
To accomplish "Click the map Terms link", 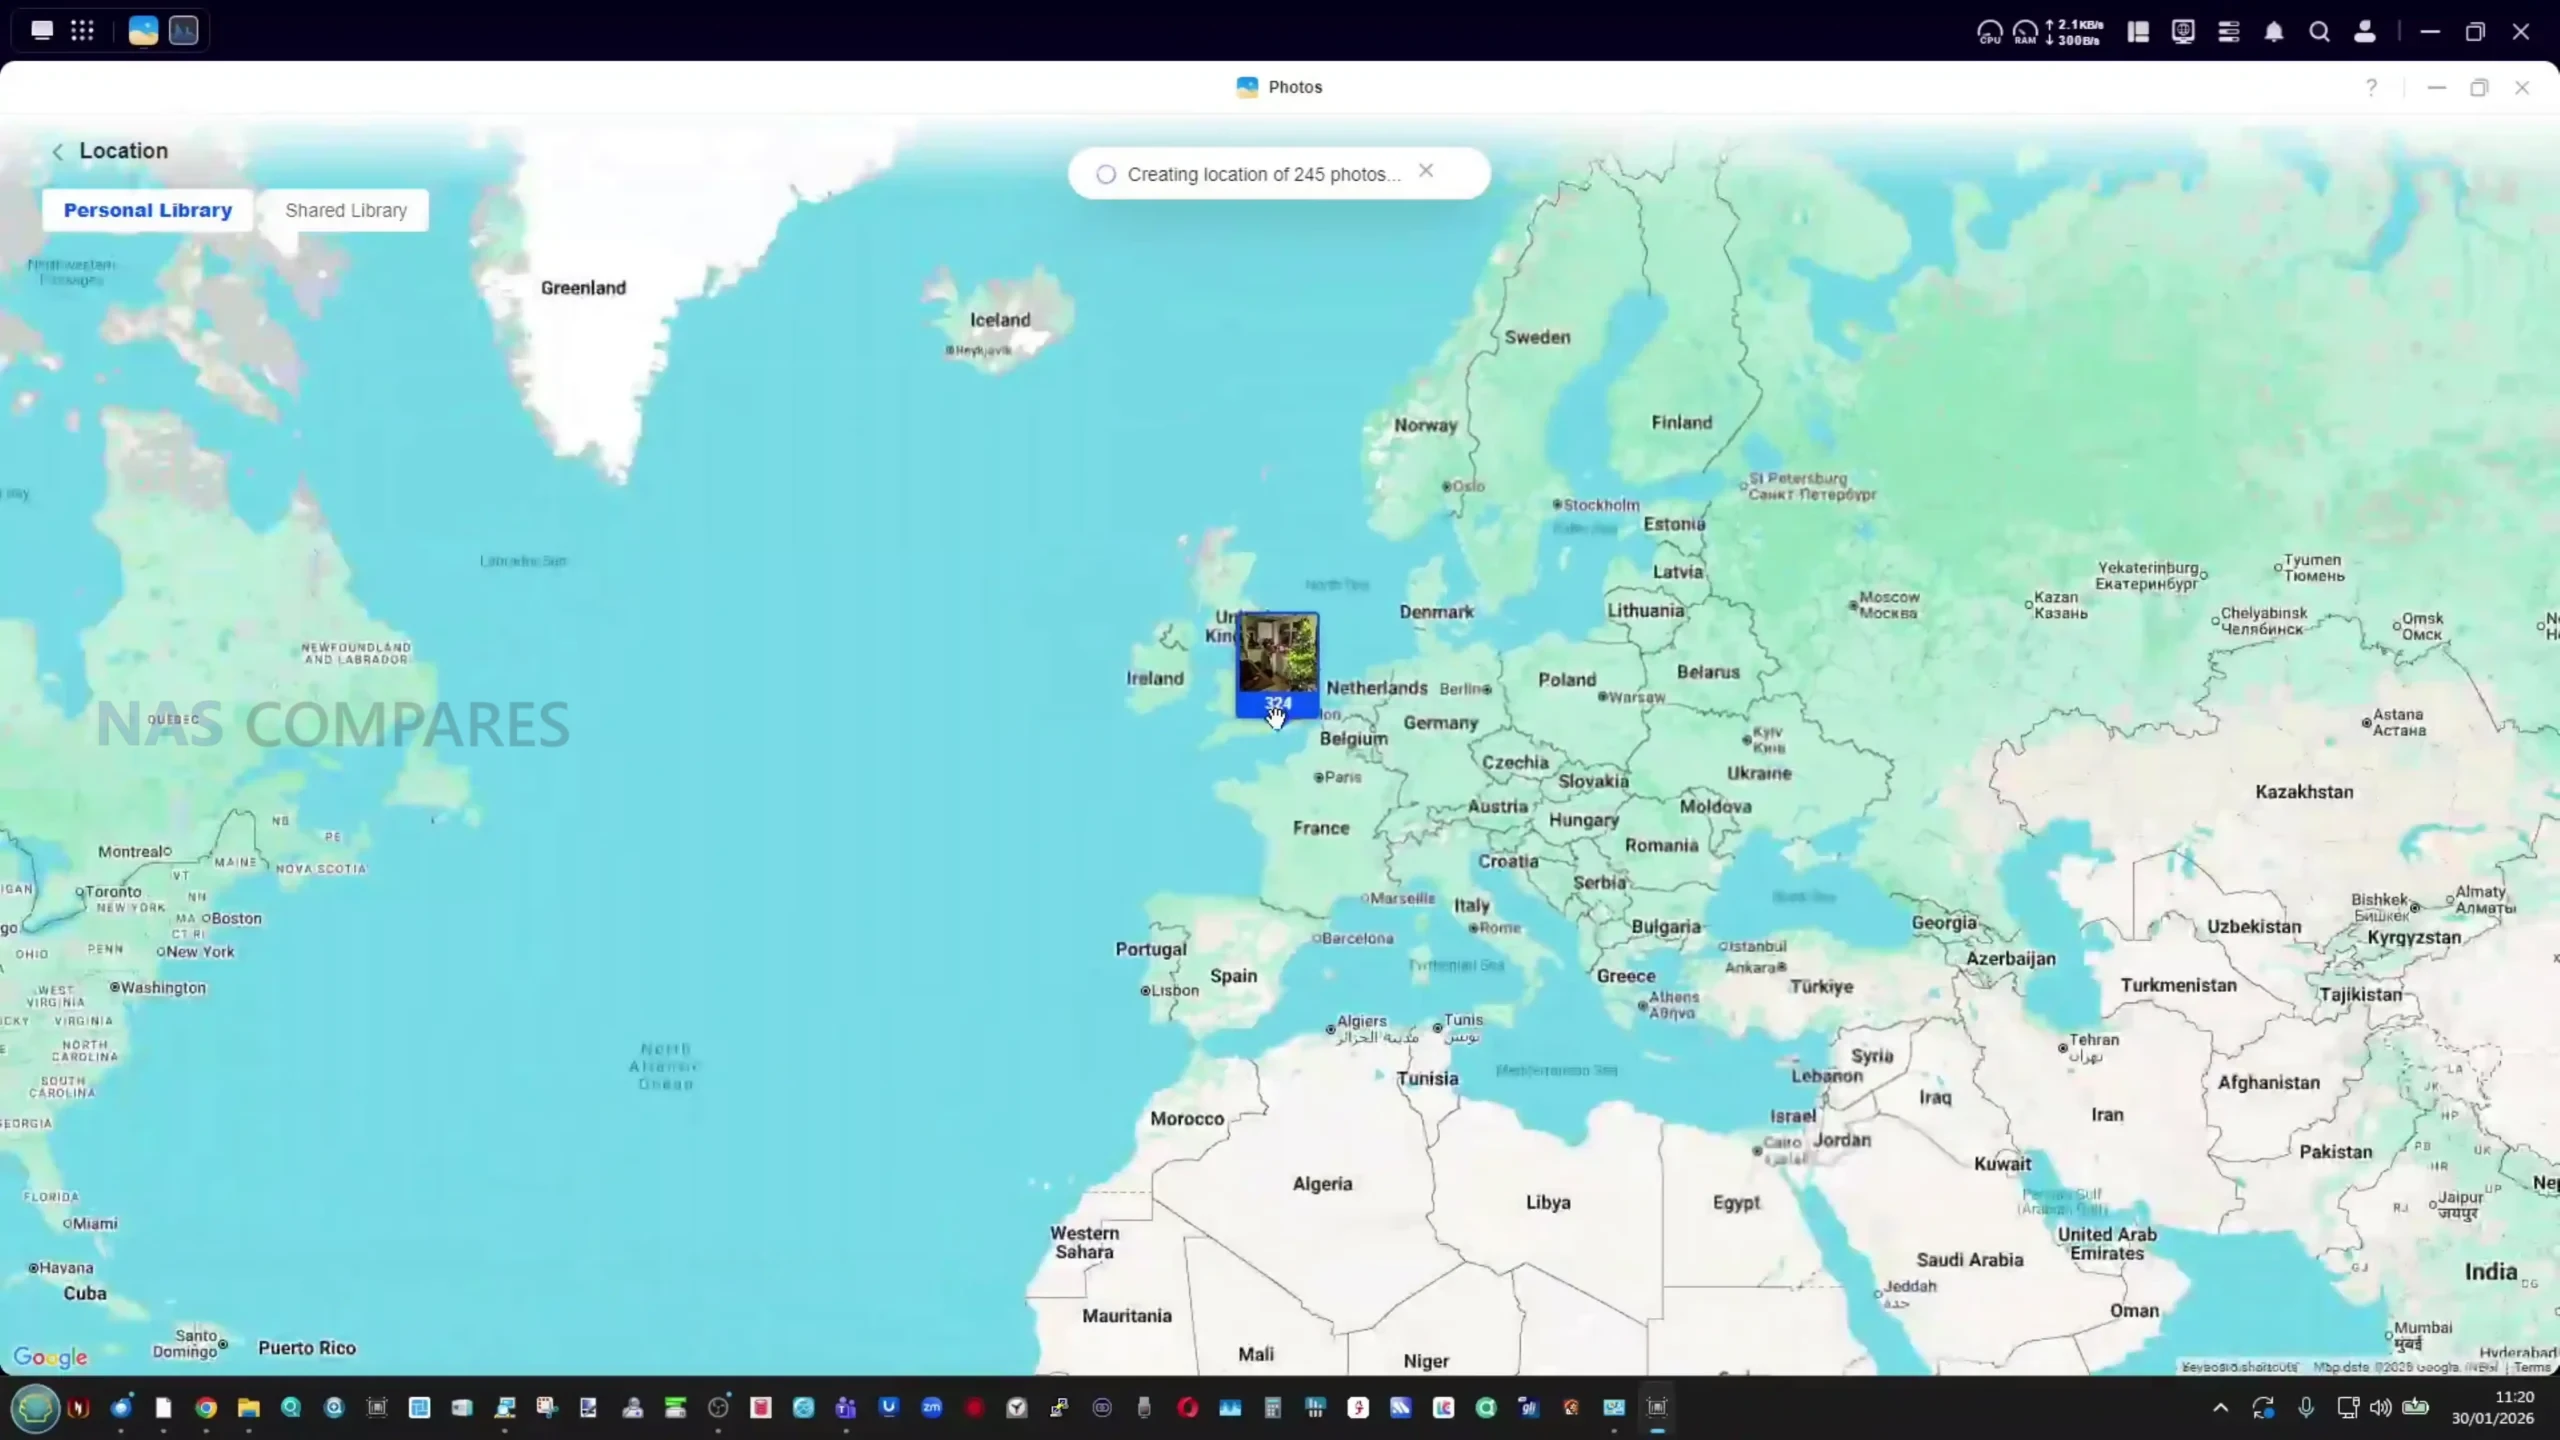I will click(2531, 1367).
